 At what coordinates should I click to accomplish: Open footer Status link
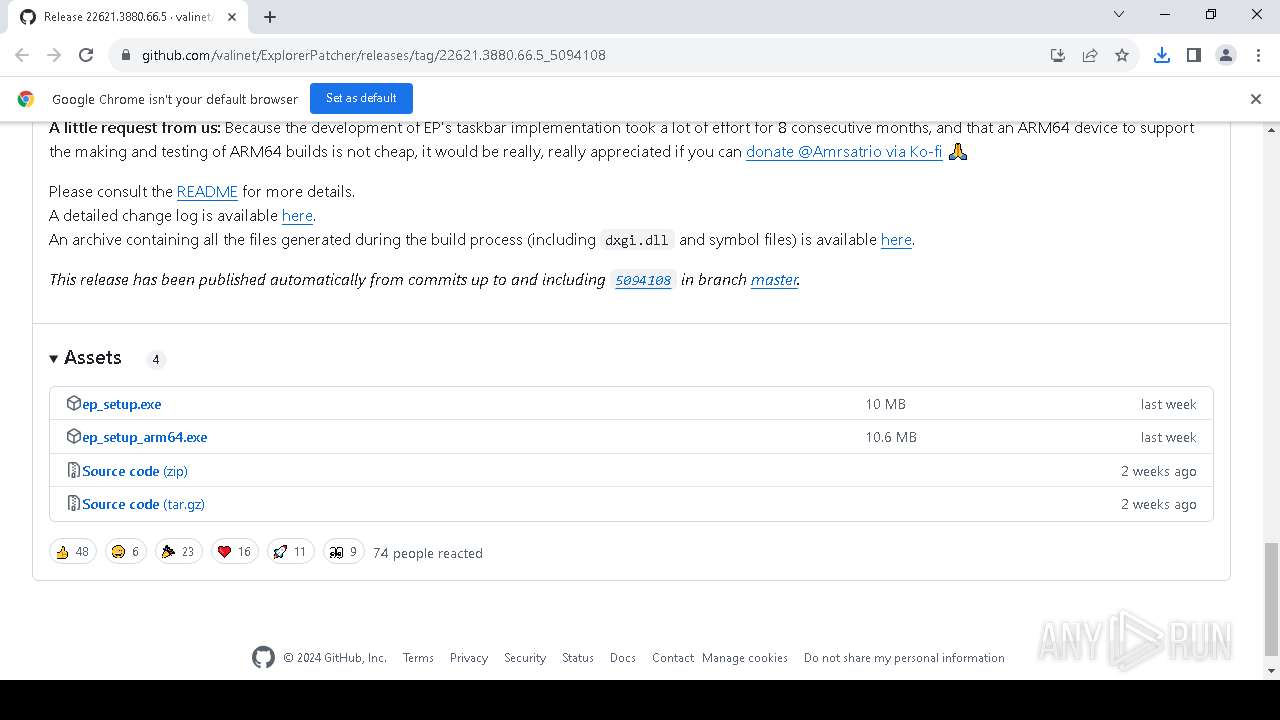578,657
